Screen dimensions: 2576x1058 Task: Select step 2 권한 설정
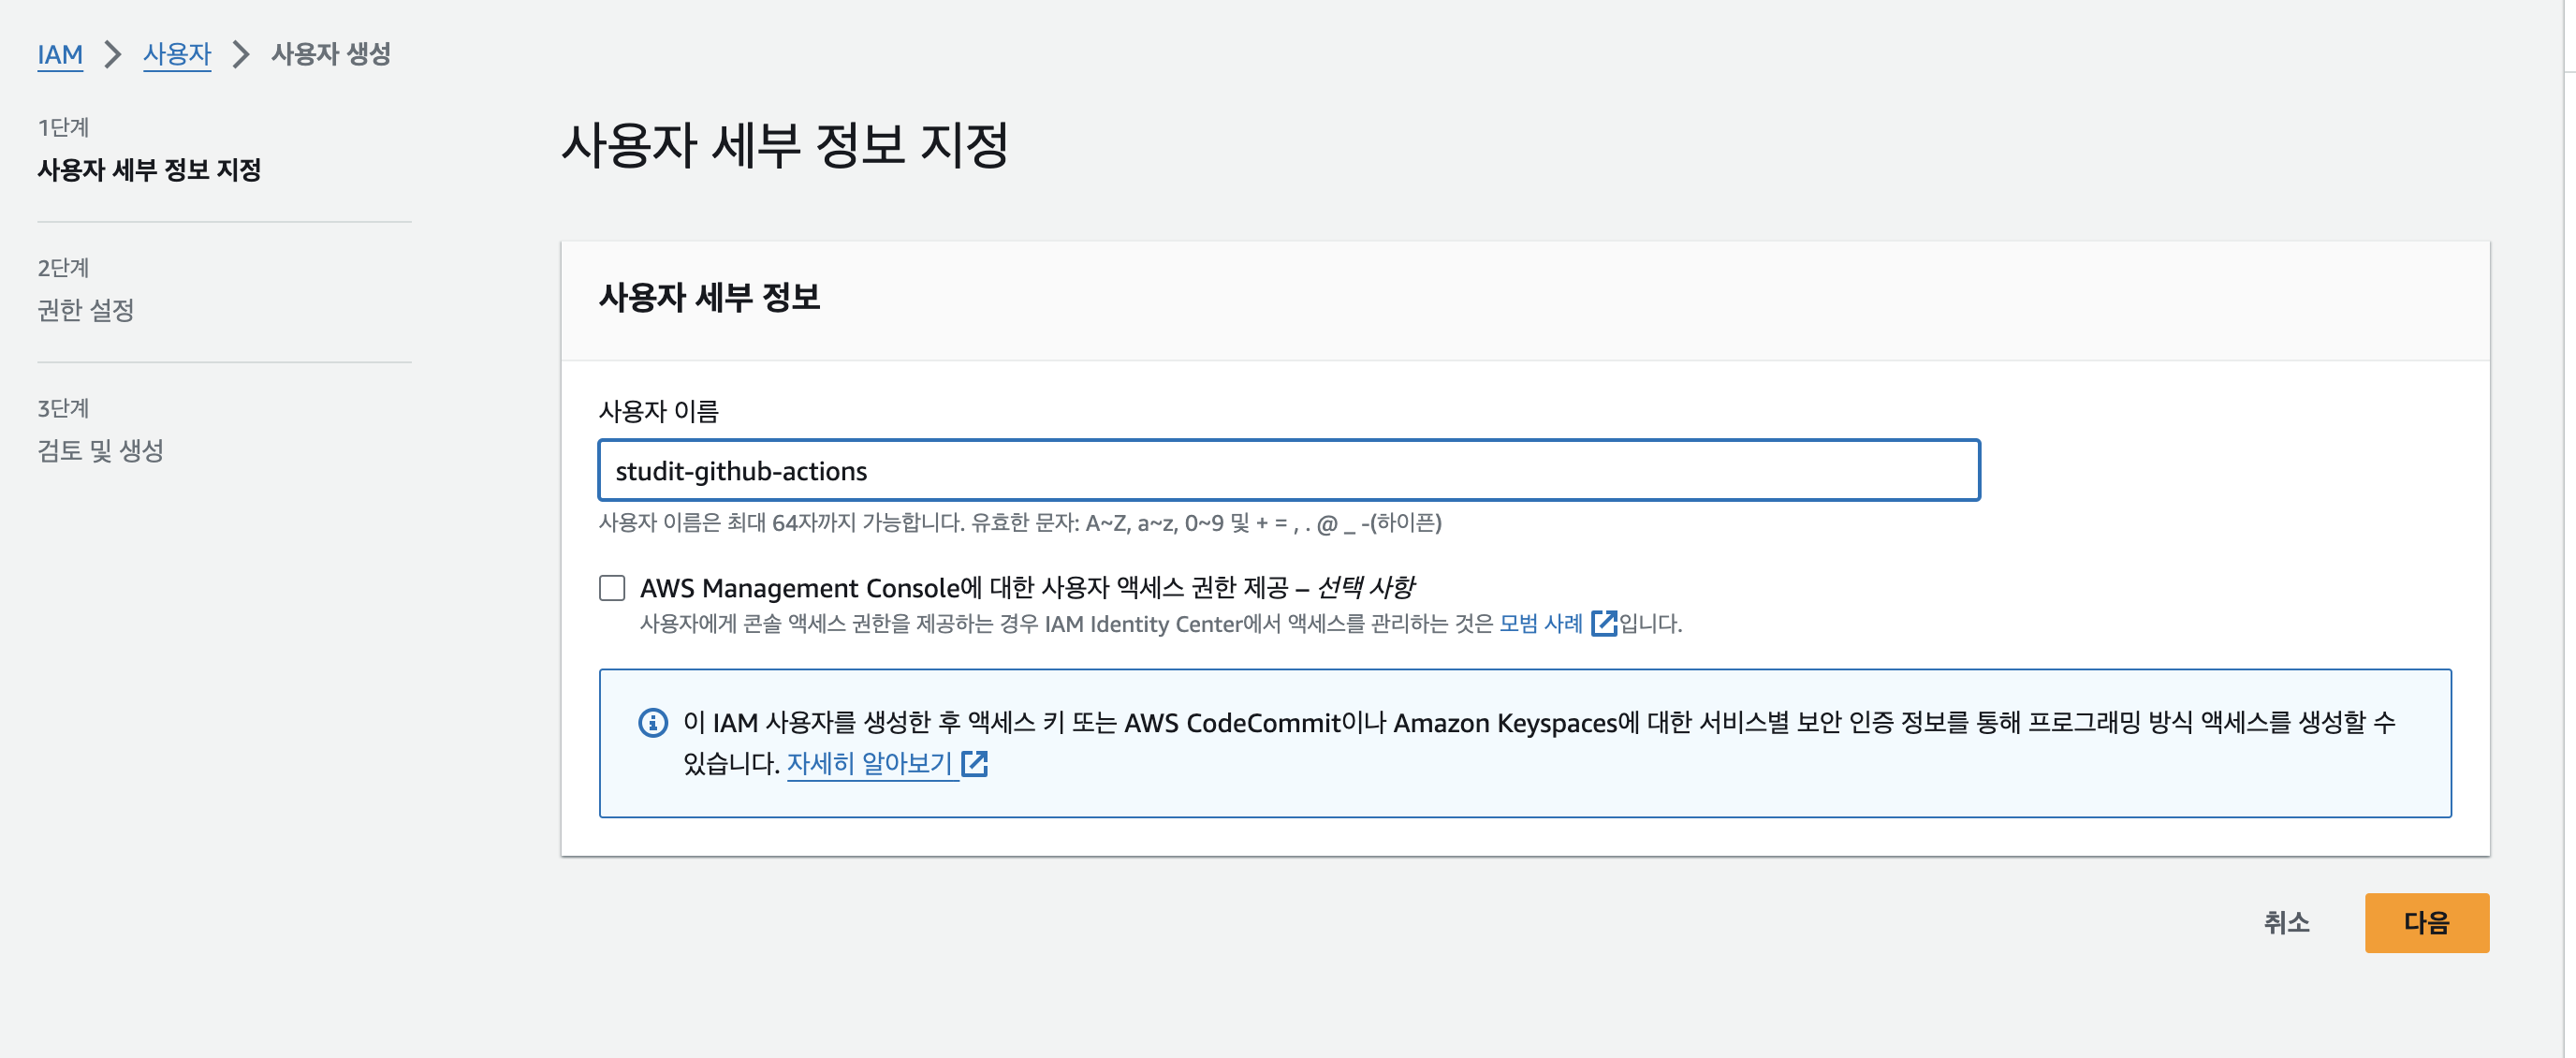[86, 310]
